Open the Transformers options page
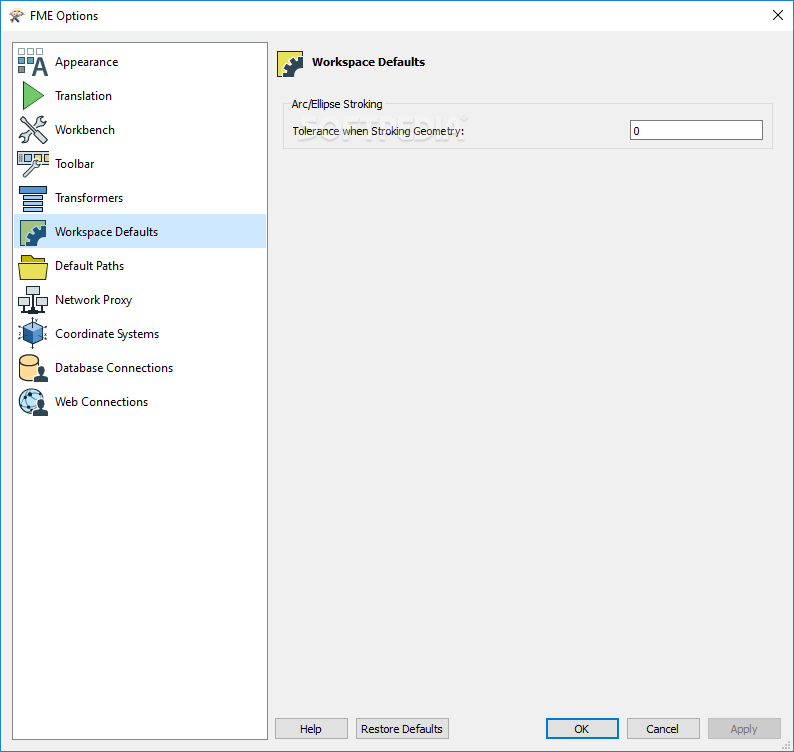The width and height of the screenshot is (794, 752). click(x=140, y=197)
